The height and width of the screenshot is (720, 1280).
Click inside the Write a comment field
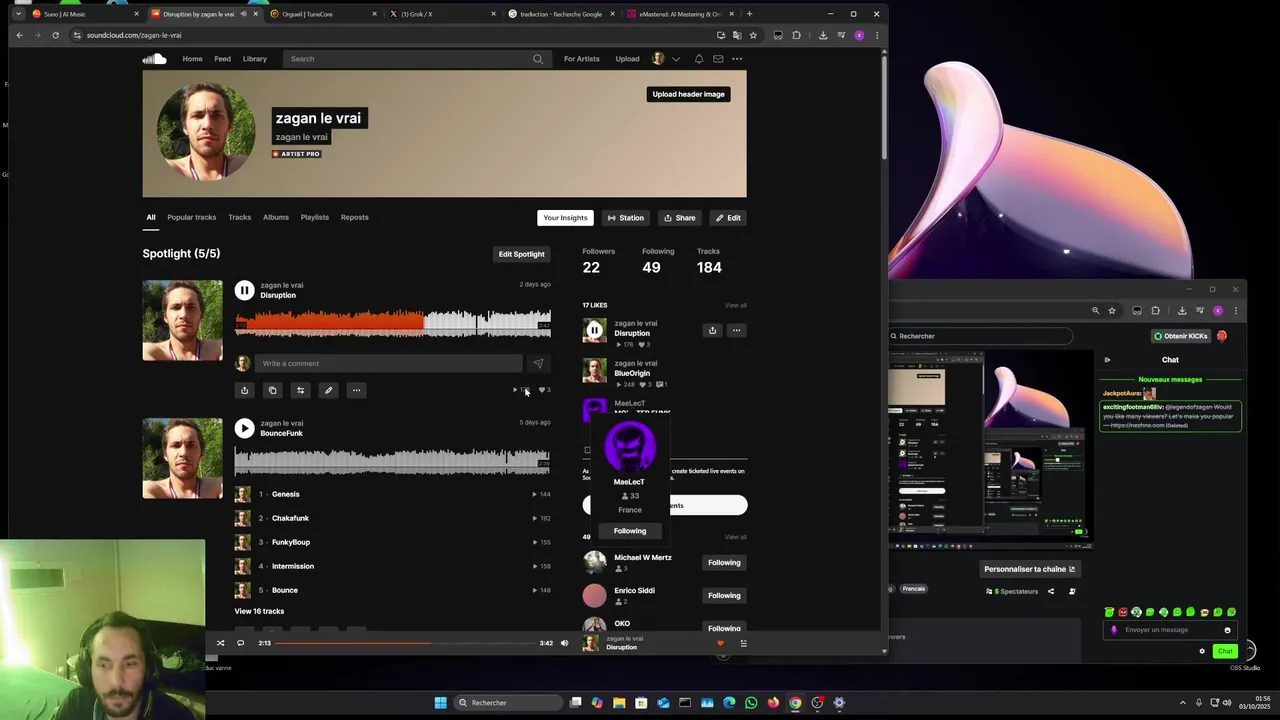pos(388,363)
